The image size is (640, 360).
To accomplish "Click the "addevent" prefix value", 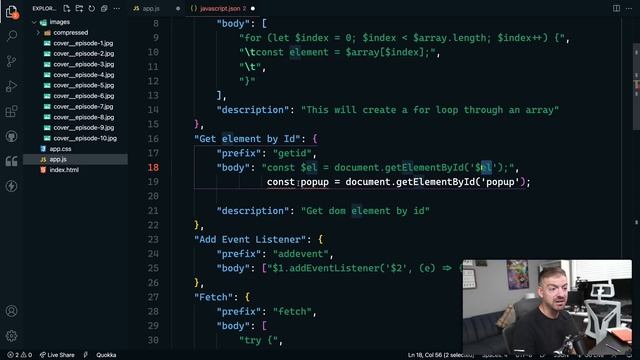I will [300, 254].
